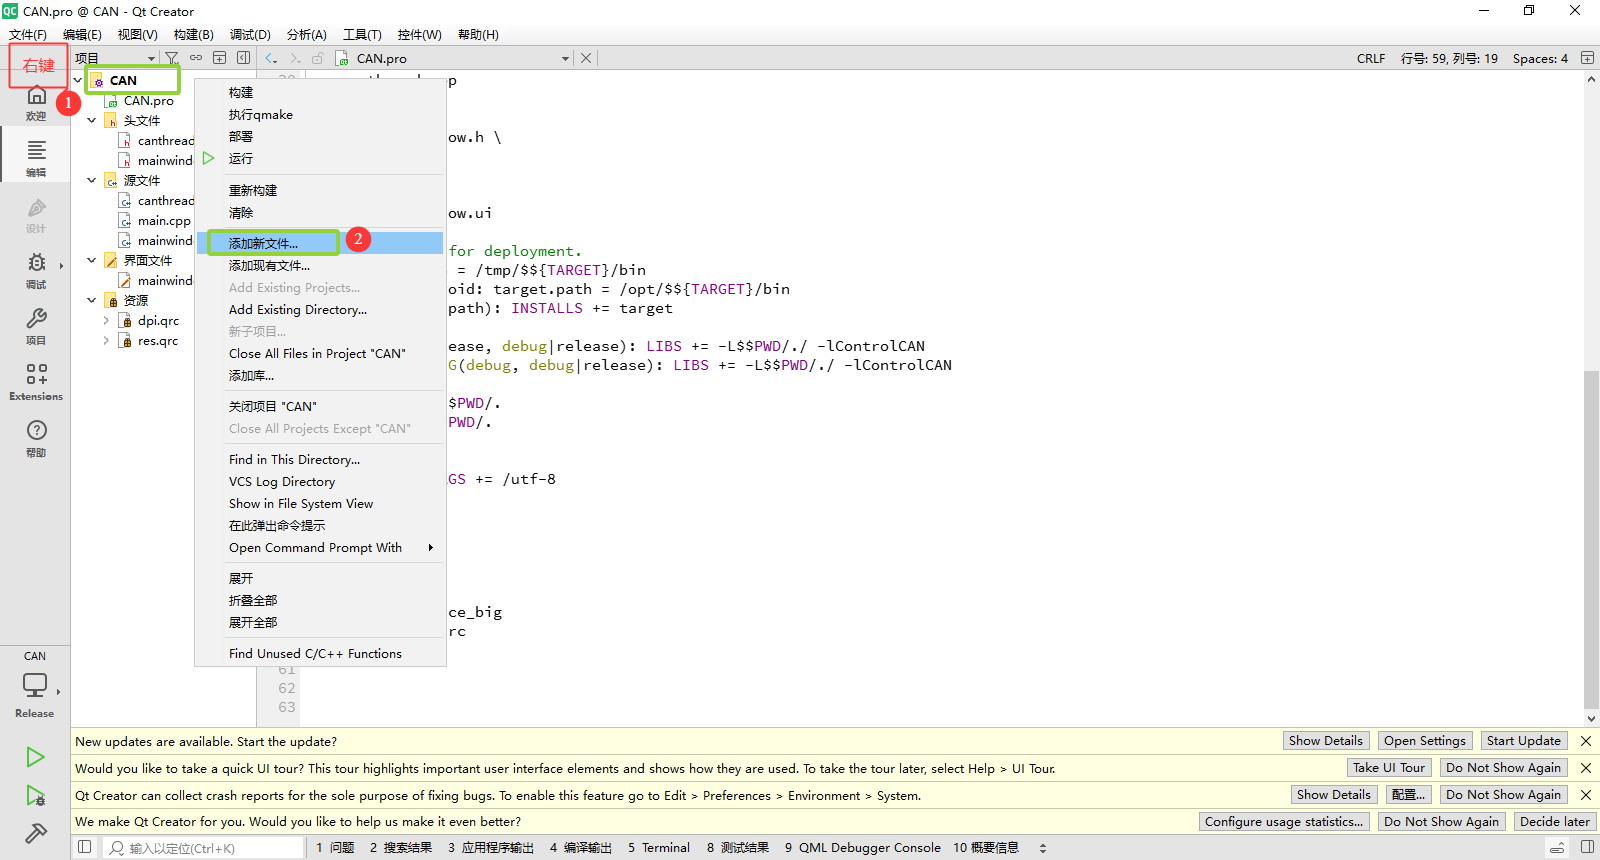Open the project tree filter icon
Image resolution: width=1600 pixels, height=860 pixels.
pyautogui.click(x=172, y=58)
